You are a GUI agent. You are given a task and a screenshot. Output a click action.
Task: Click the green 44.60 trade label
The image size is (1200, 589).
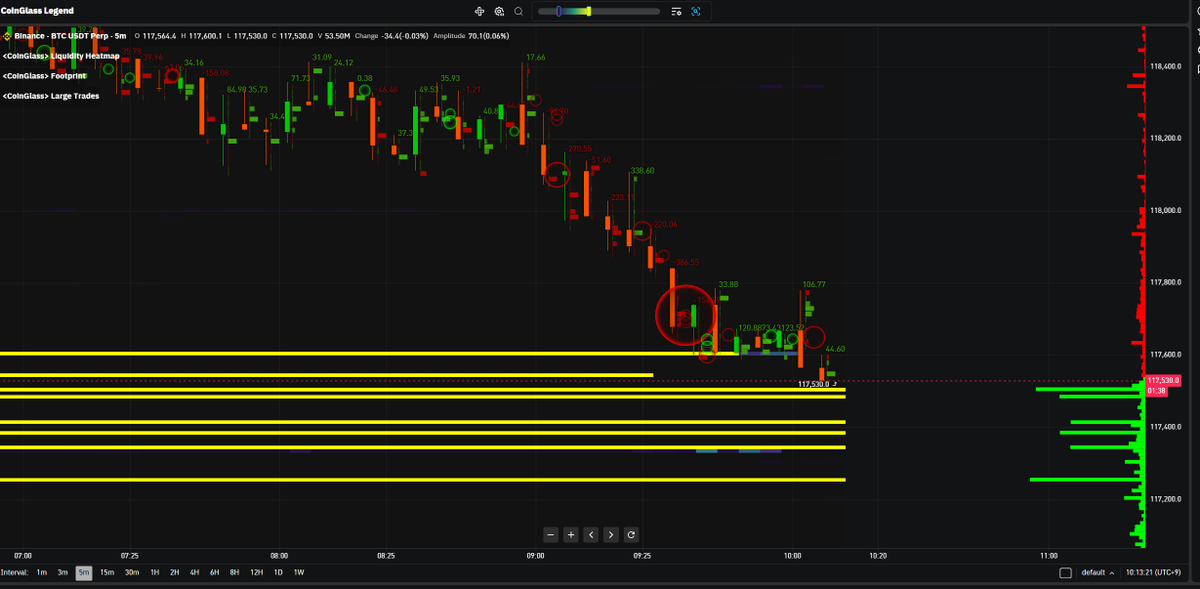[834, 349]
